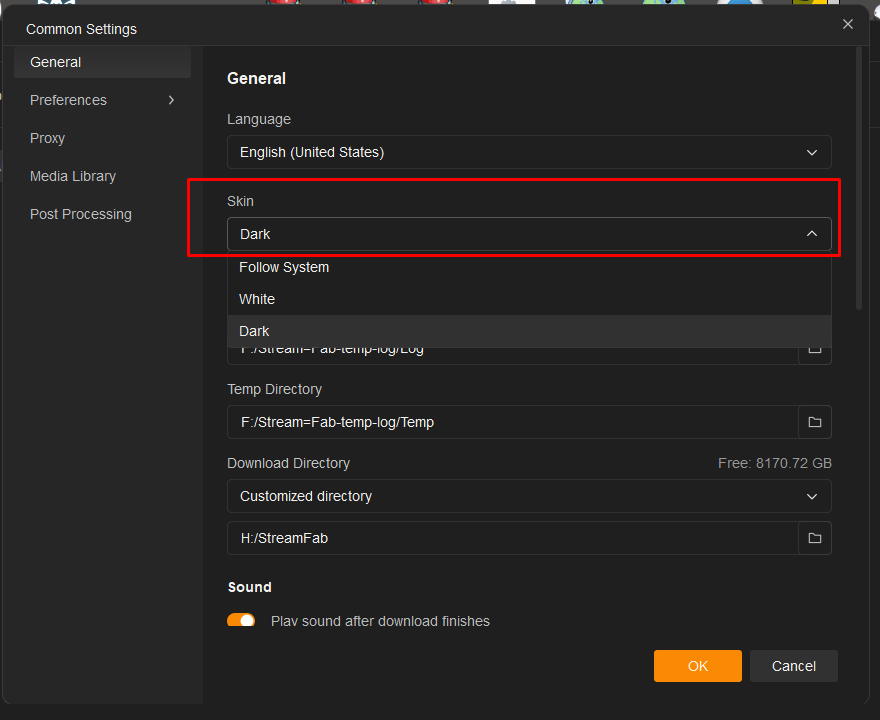Expand the Preferences section chevron
Screen dimensions: 880x720
tap(171, 100)
